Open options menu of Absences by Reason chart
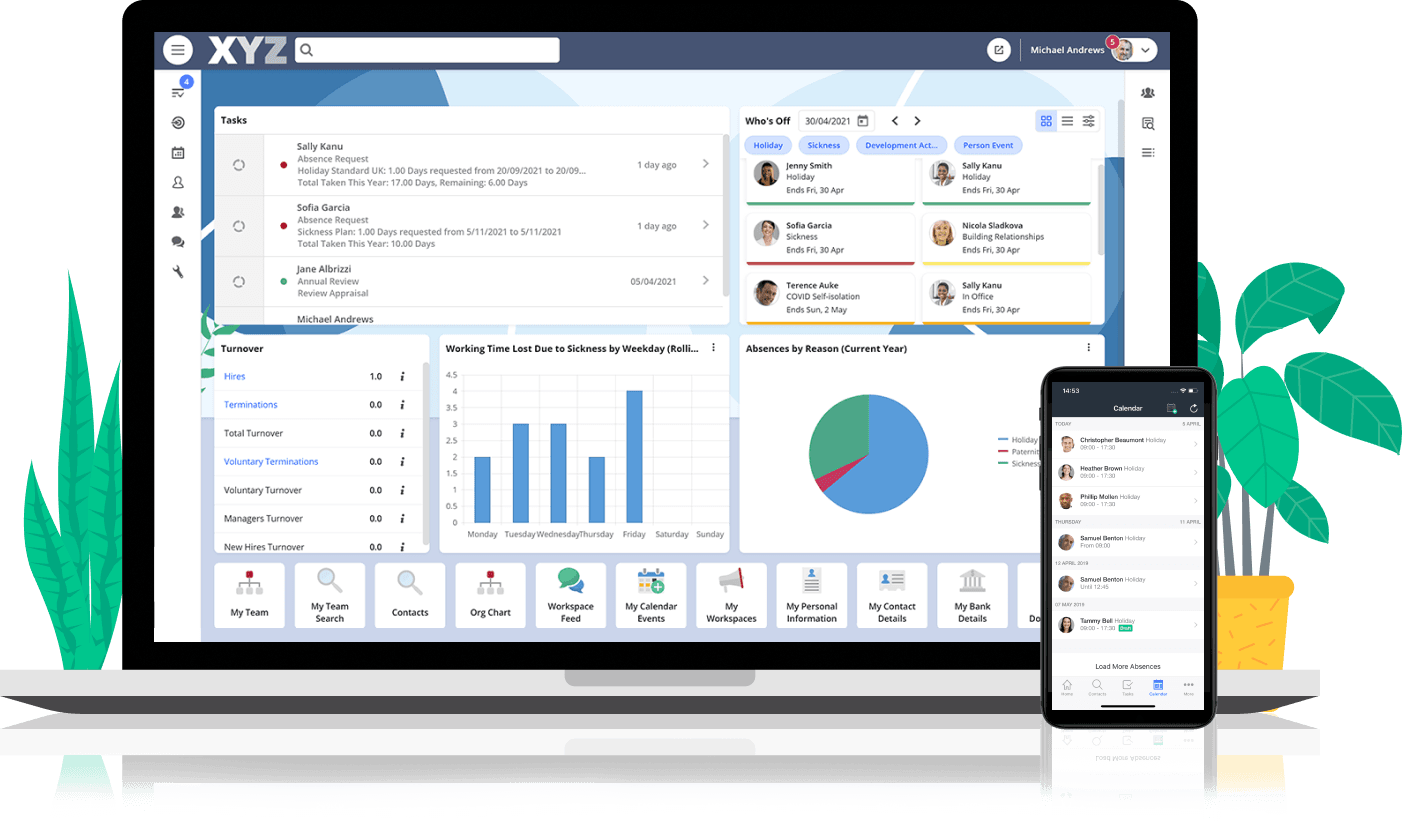 pyautogui.click(x=1089, y=348)
